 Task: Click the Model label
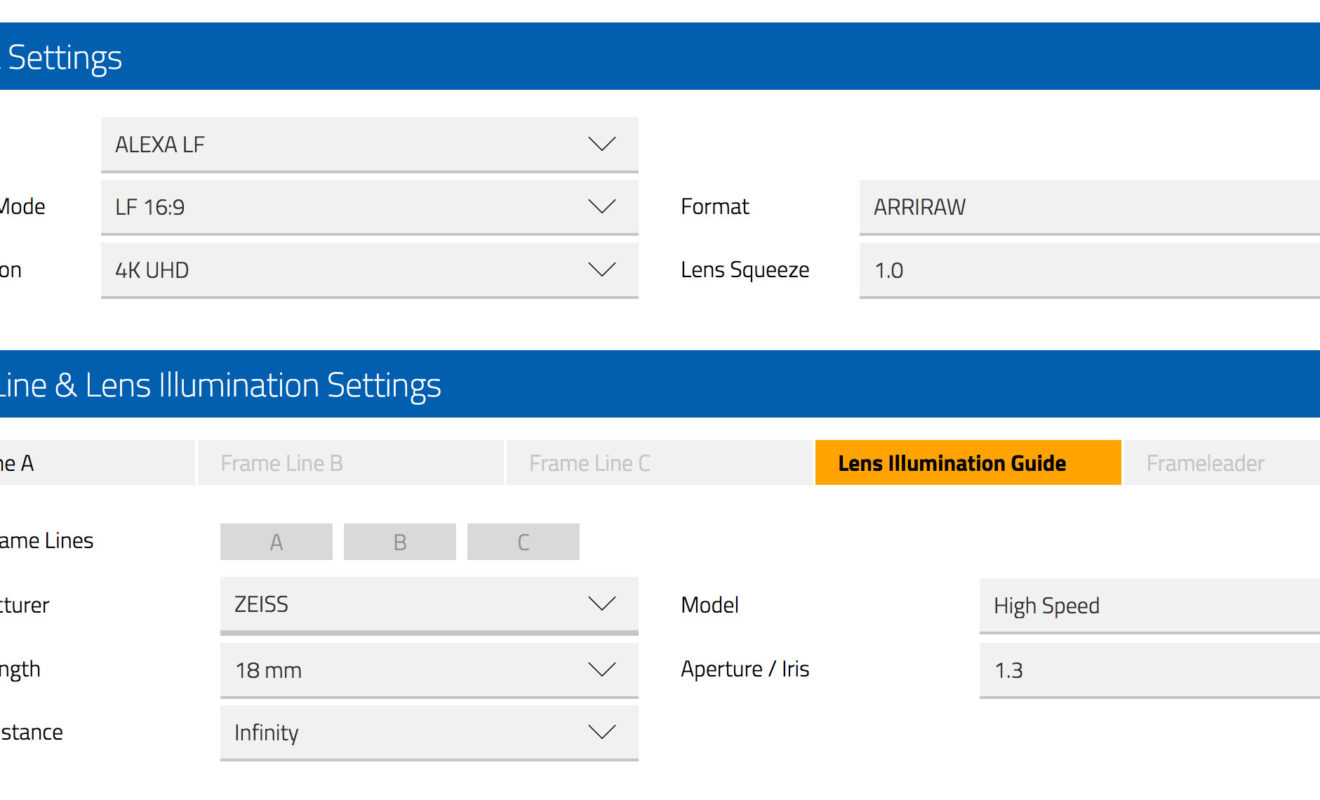(710, 605)
